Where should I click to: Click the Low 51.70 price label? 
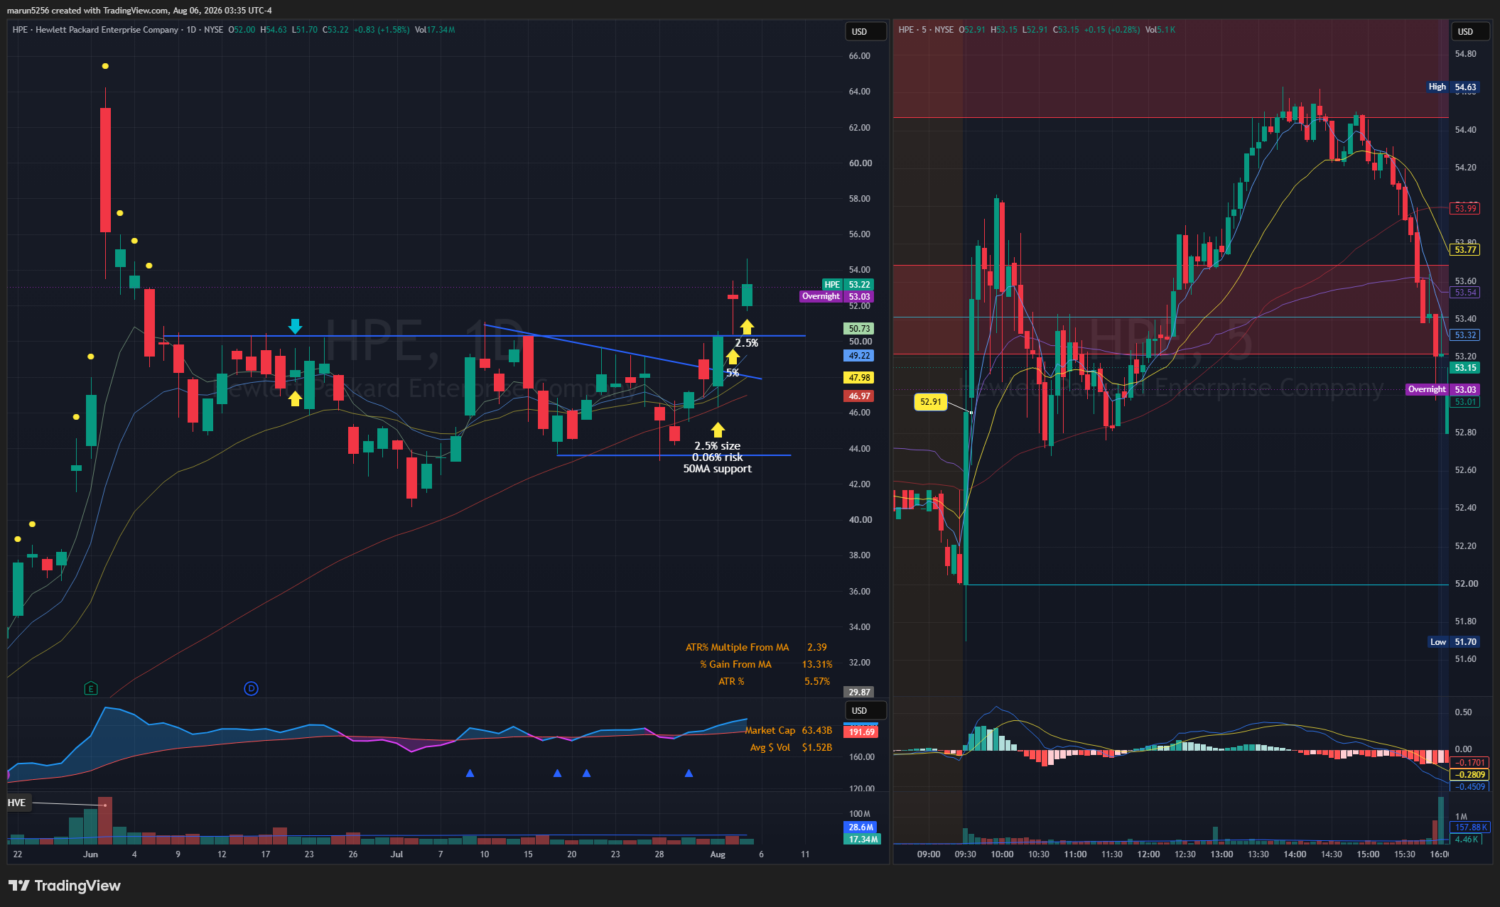1453,642
